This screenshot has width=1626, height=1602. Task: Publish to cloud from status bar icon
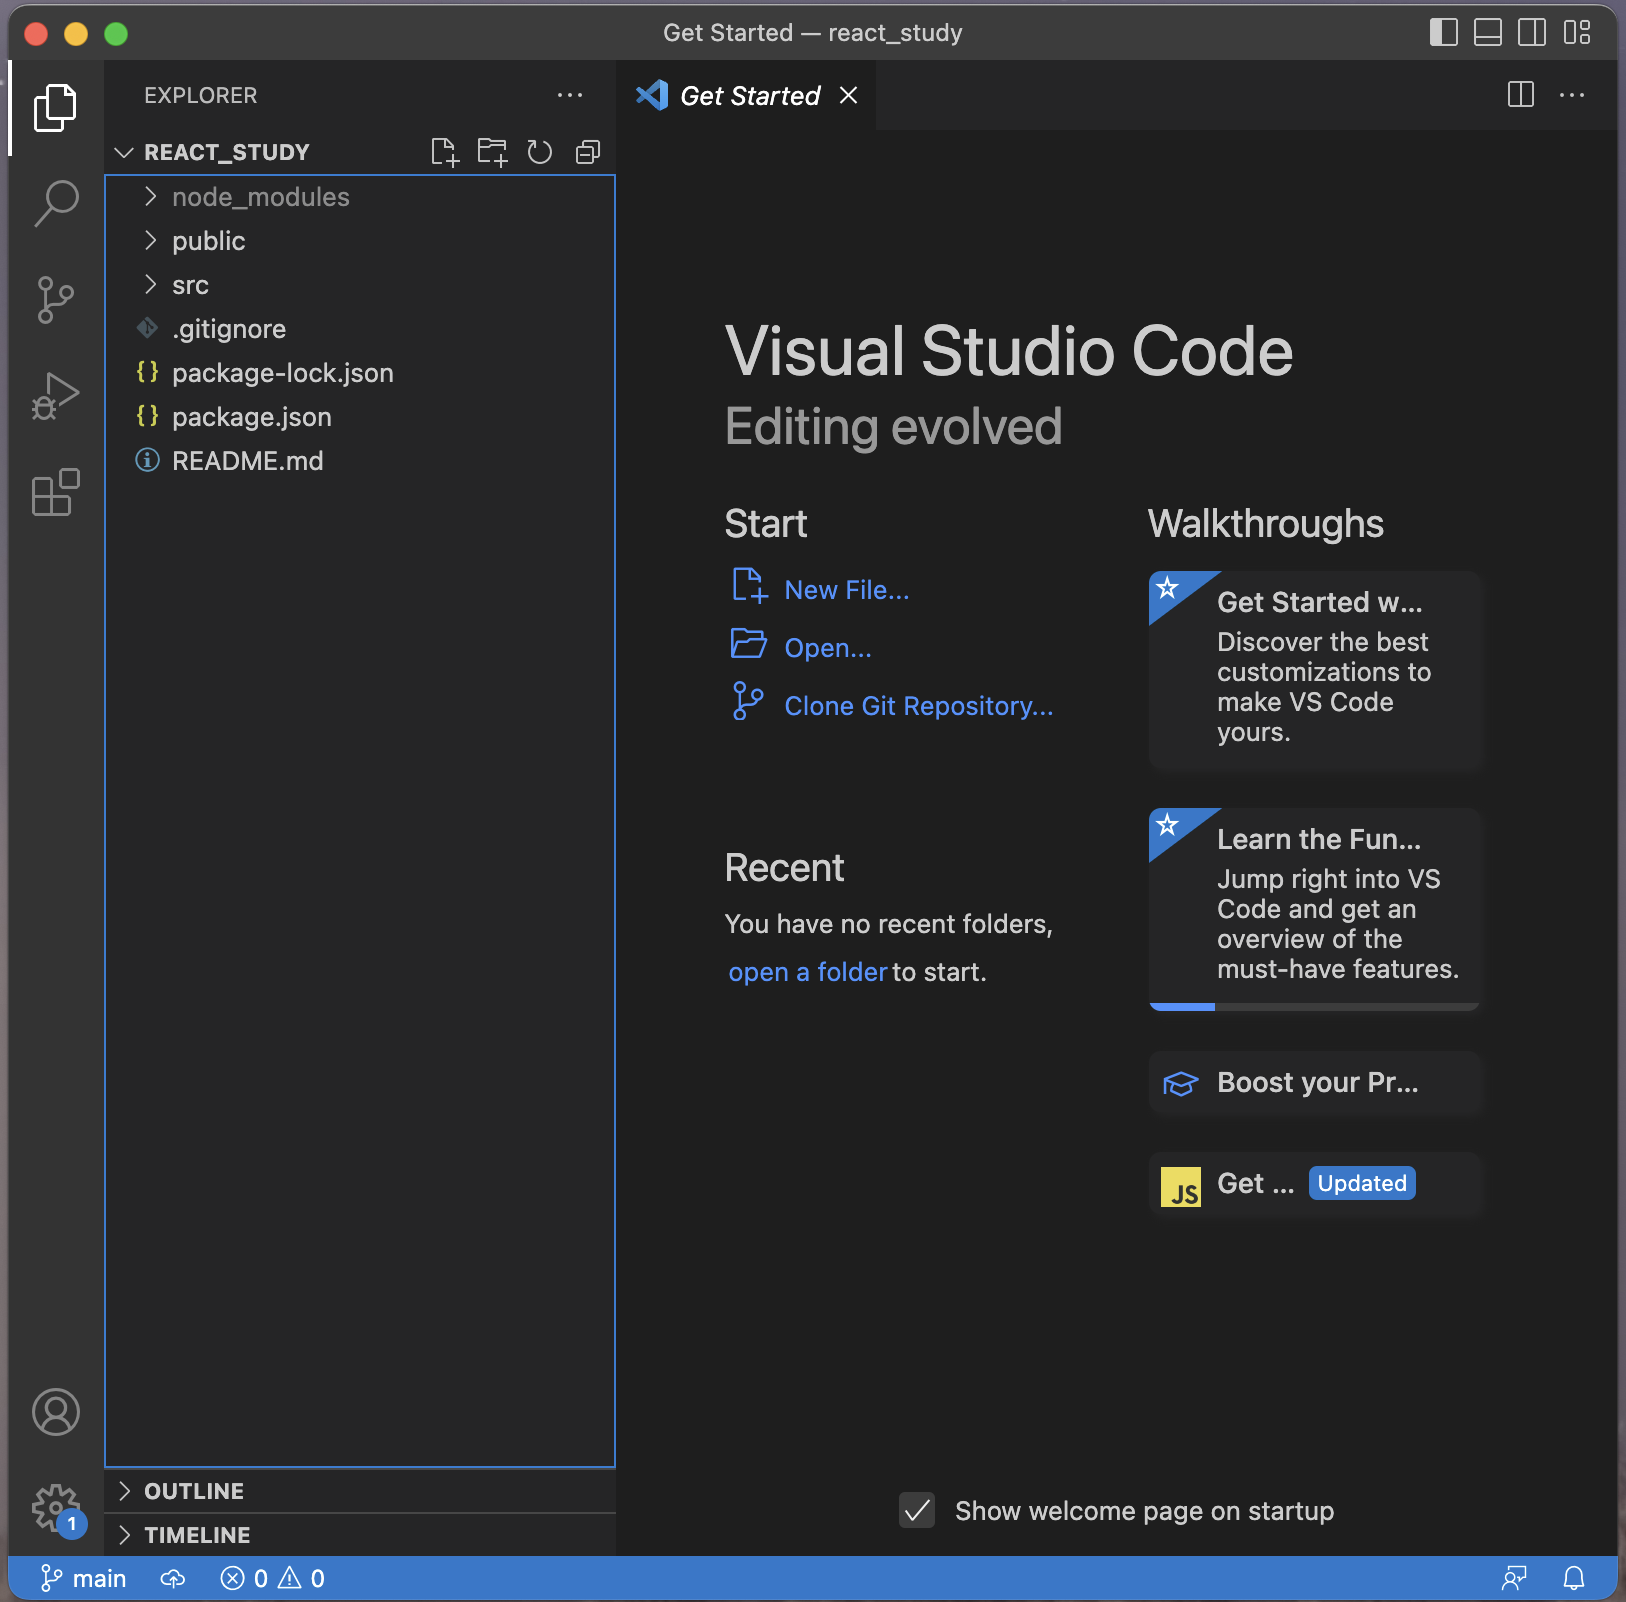click(173, 1578)
